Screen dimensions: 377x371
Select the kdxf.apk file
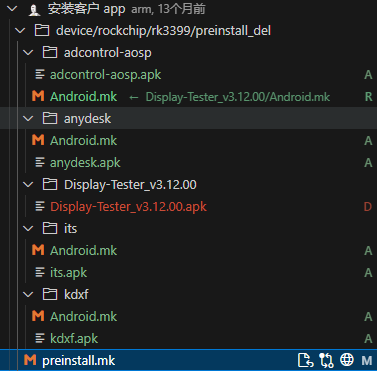[x=74, y=339]
